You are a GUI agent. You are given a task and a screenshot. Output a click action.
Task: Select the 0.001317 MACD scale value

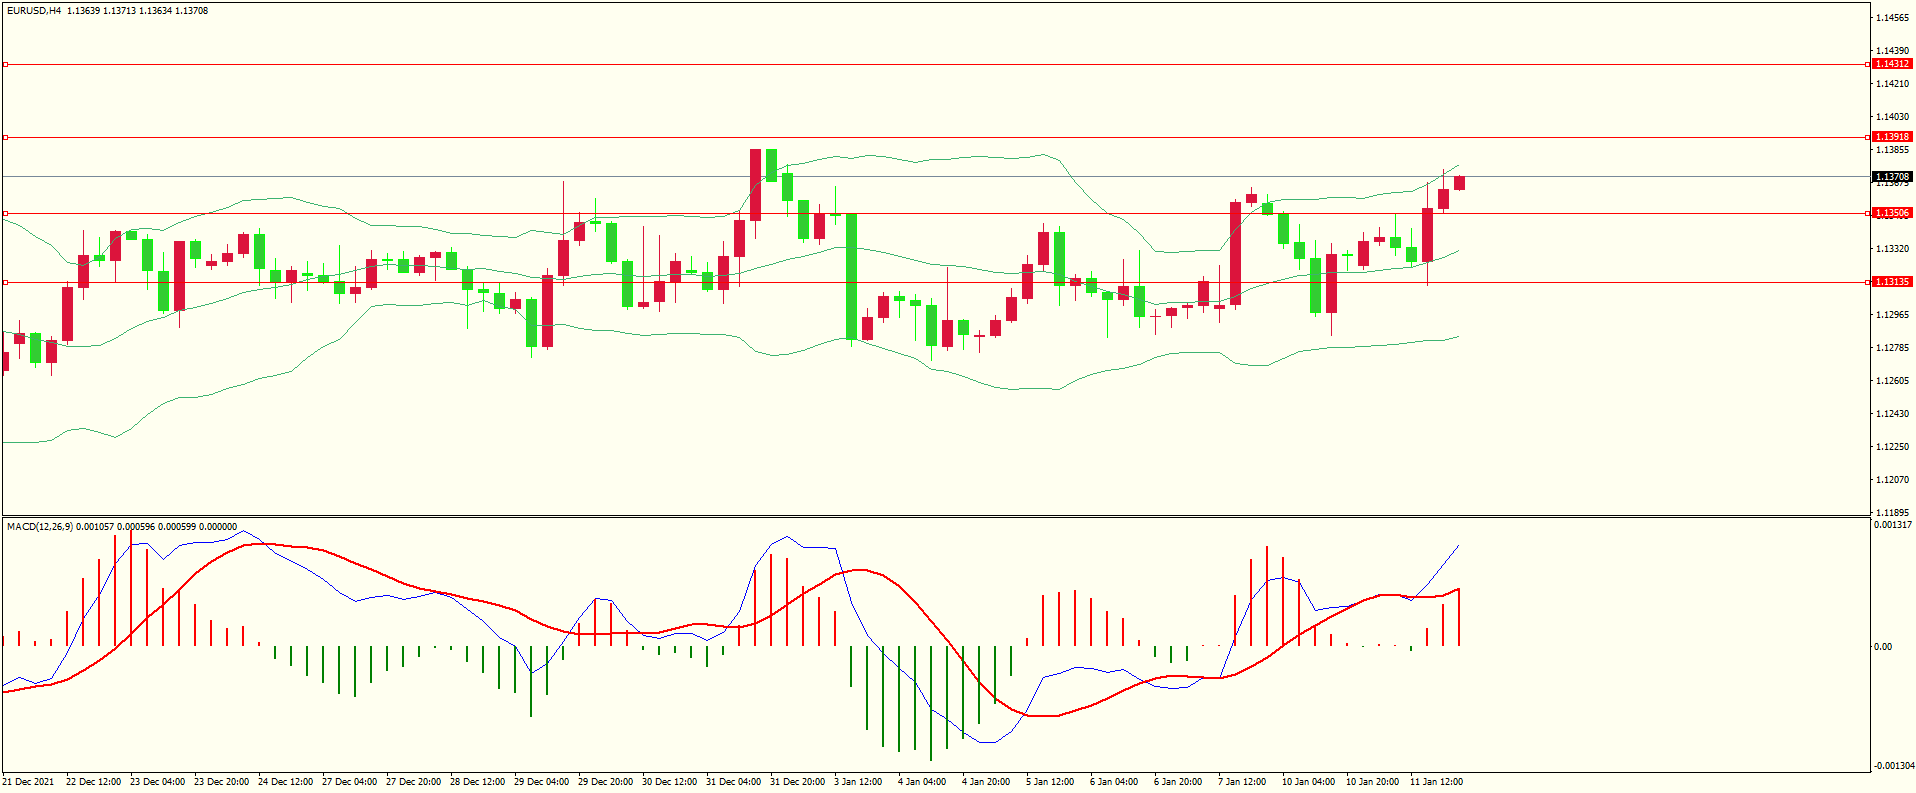tap(1892, 525)
